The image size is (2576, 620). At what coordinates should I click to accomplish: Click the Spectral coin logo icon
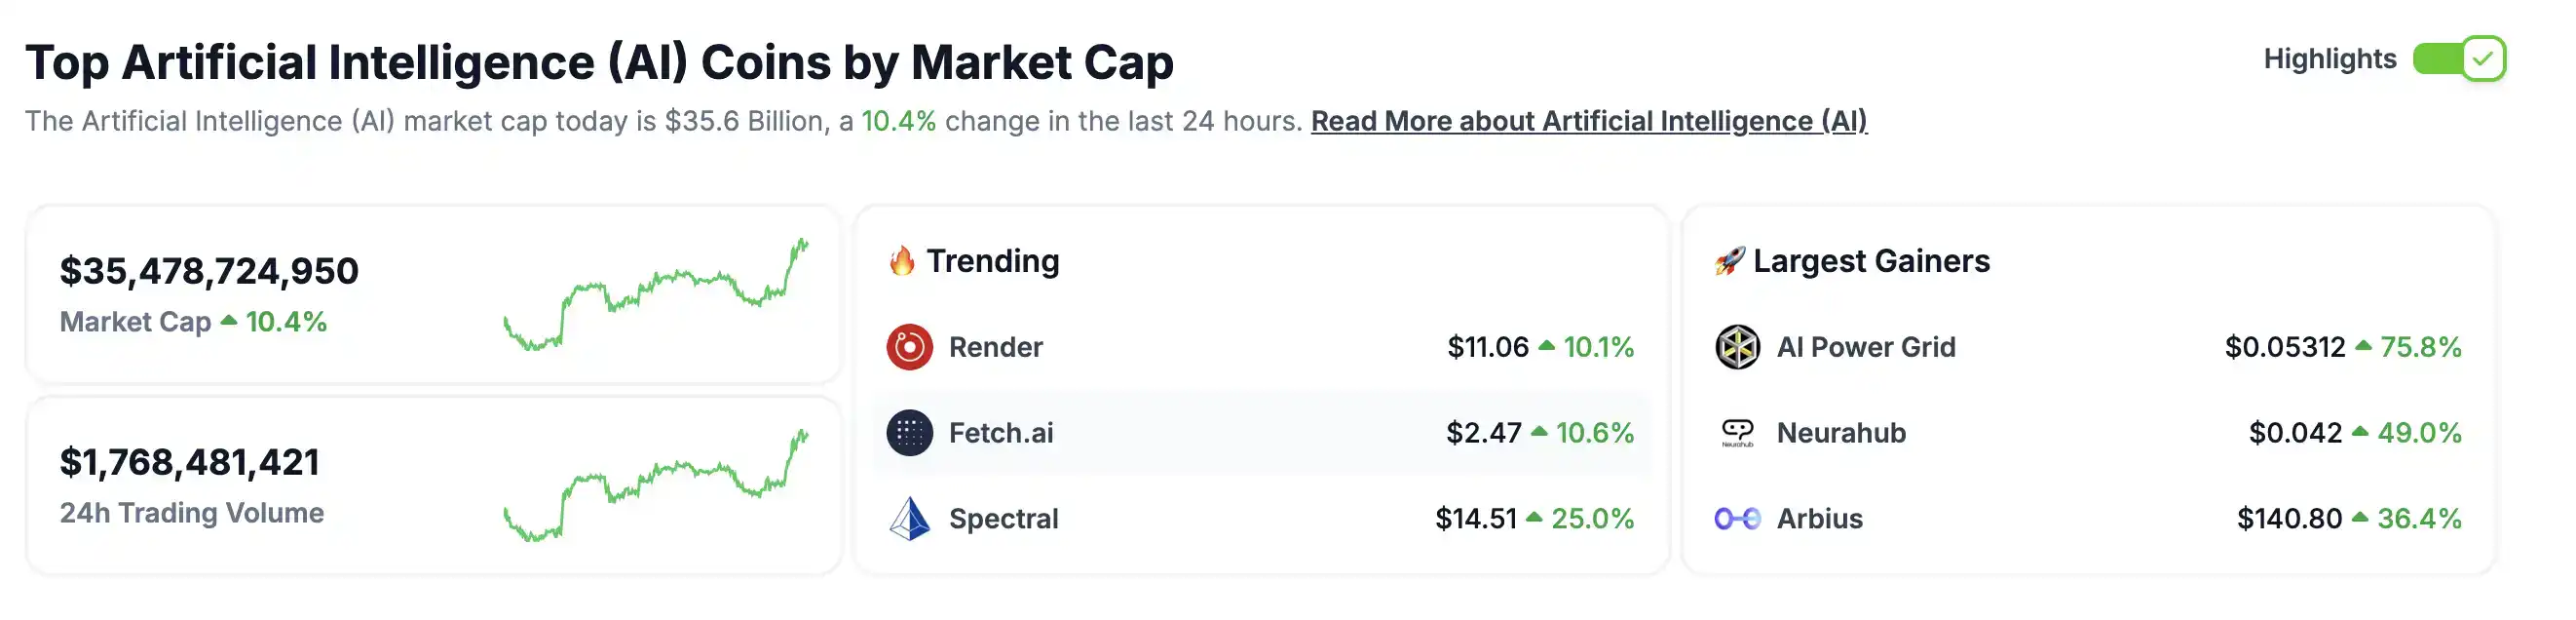point(909,519)
